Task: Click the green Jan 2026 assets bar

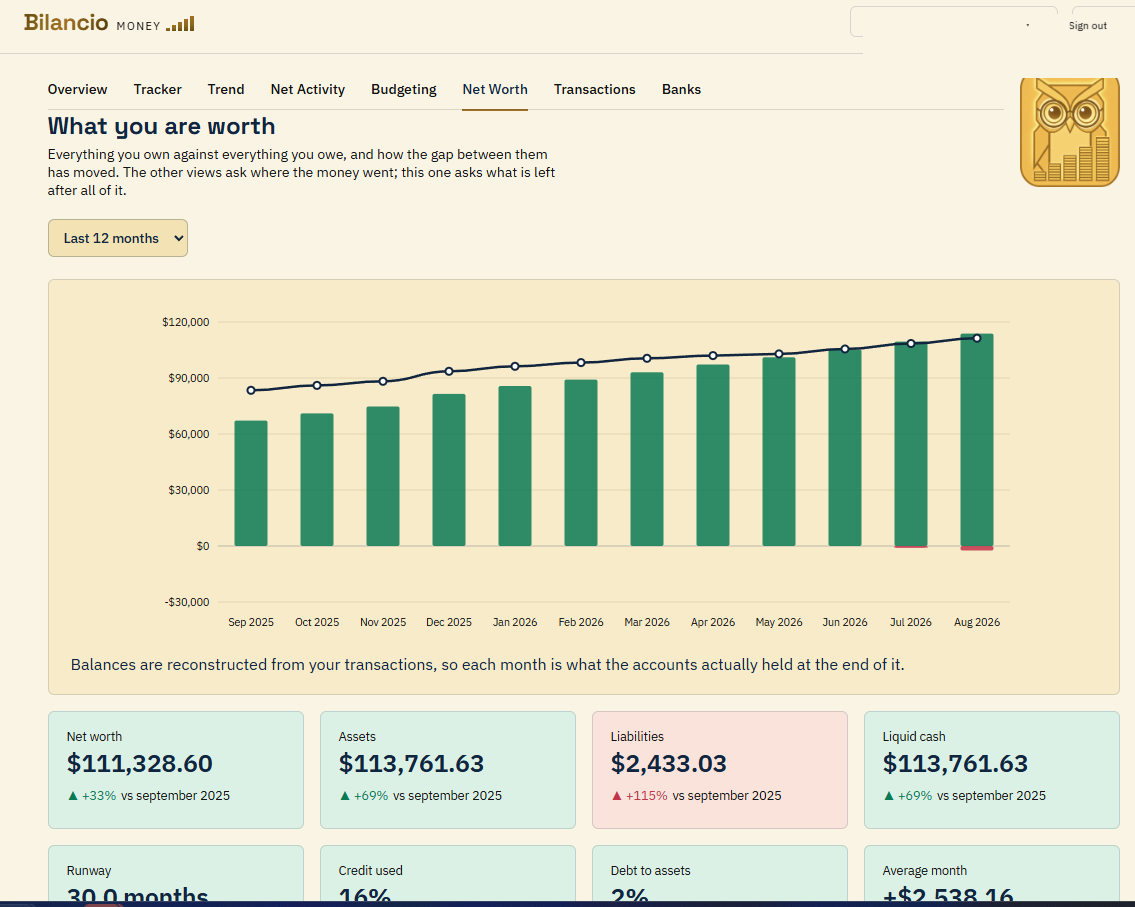Action: point(515,466)
